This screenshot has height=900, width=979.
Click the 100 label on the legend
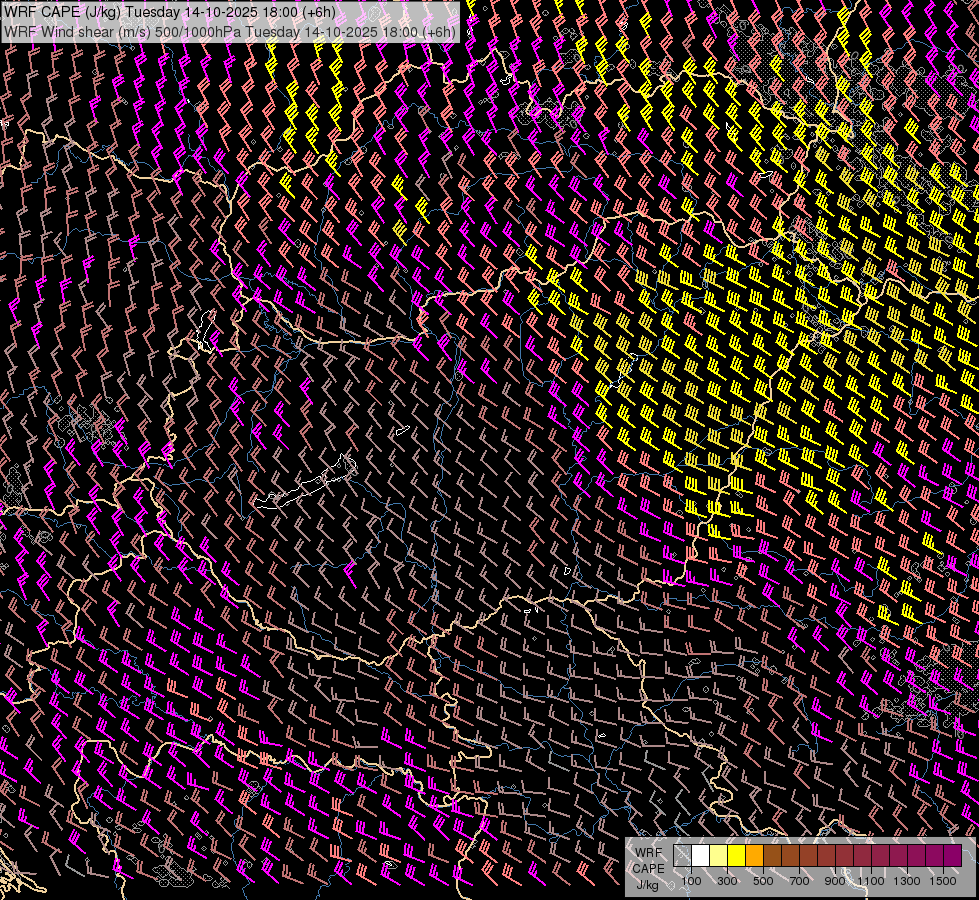(691, 881)
